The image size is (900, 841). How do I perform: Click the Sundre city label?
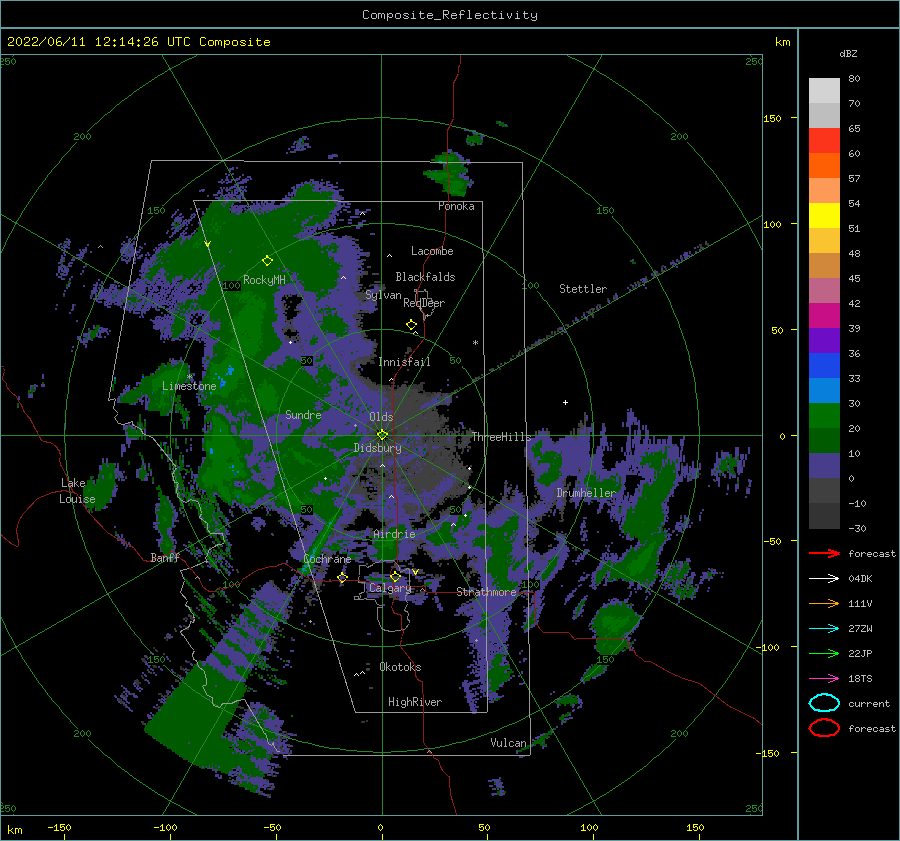pos(303,415)
